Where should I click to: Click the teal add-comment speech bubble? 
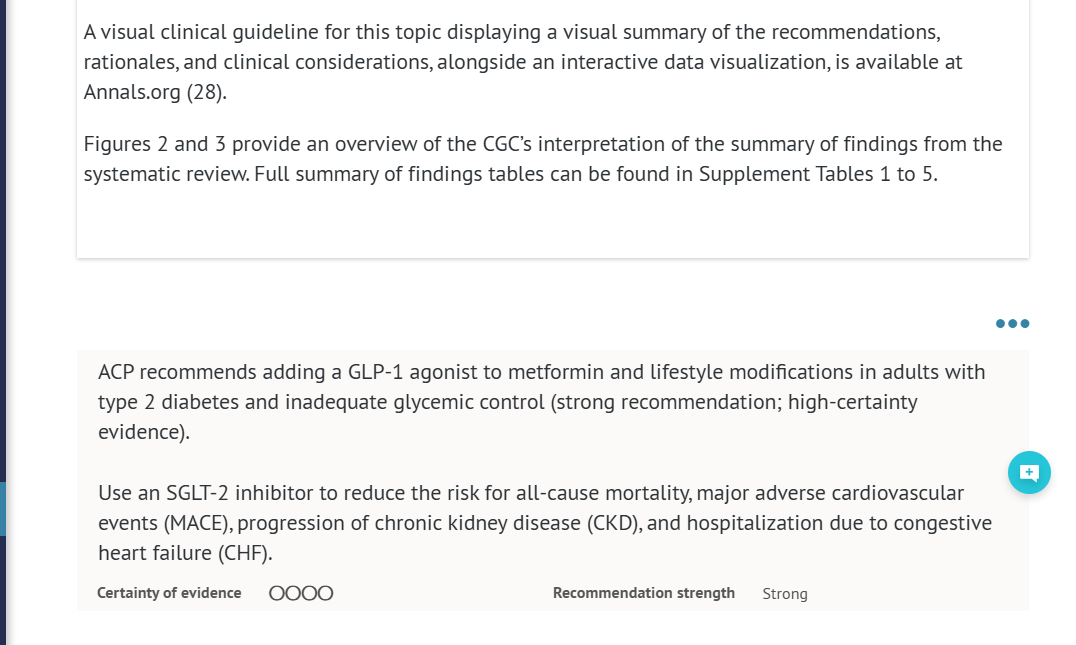coord(1029,472)
